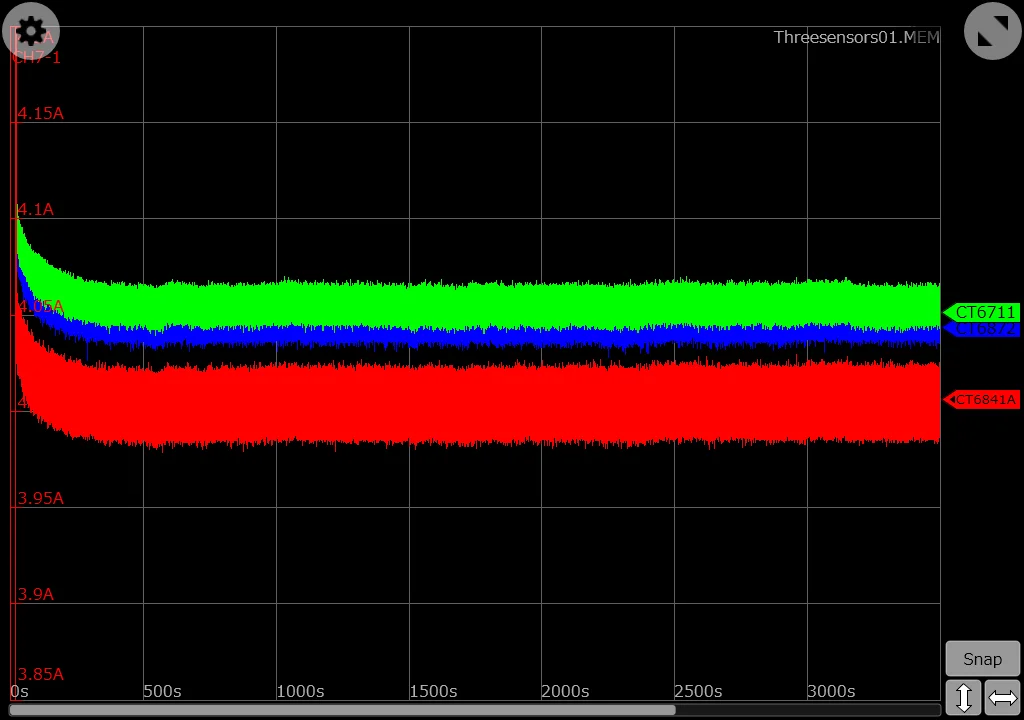Viewport: 1024px width, 720px height.
Task: Click the 3.95A vertical axis label
Action: pyautogui.click(x=41, y=498)
